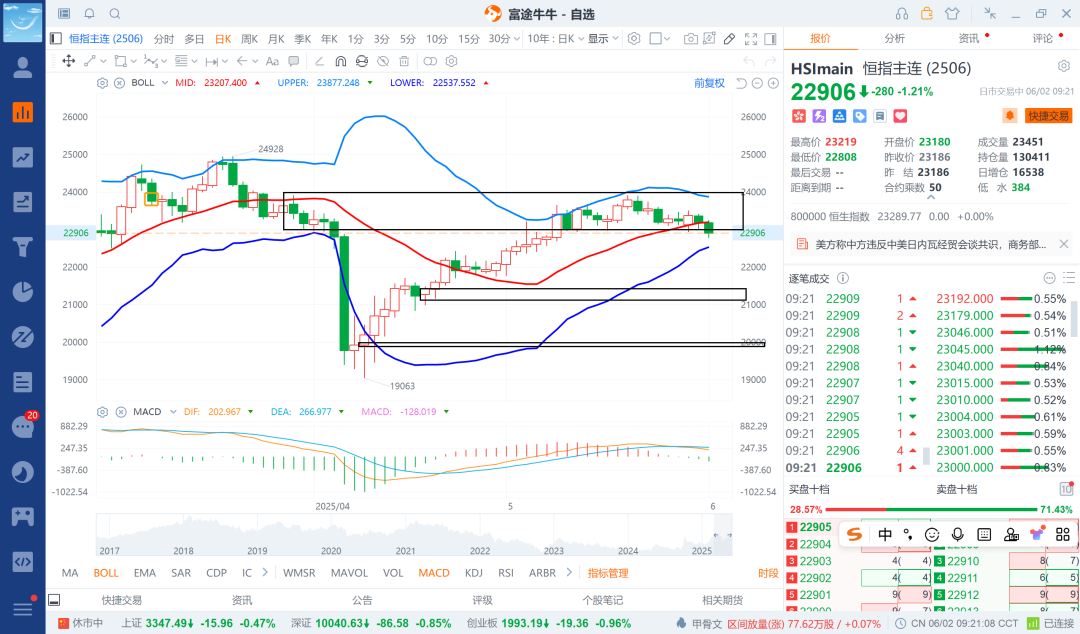Click the orange 快捷交易 quick trade button
The image size is (1080, 634).
[1048, 116]
